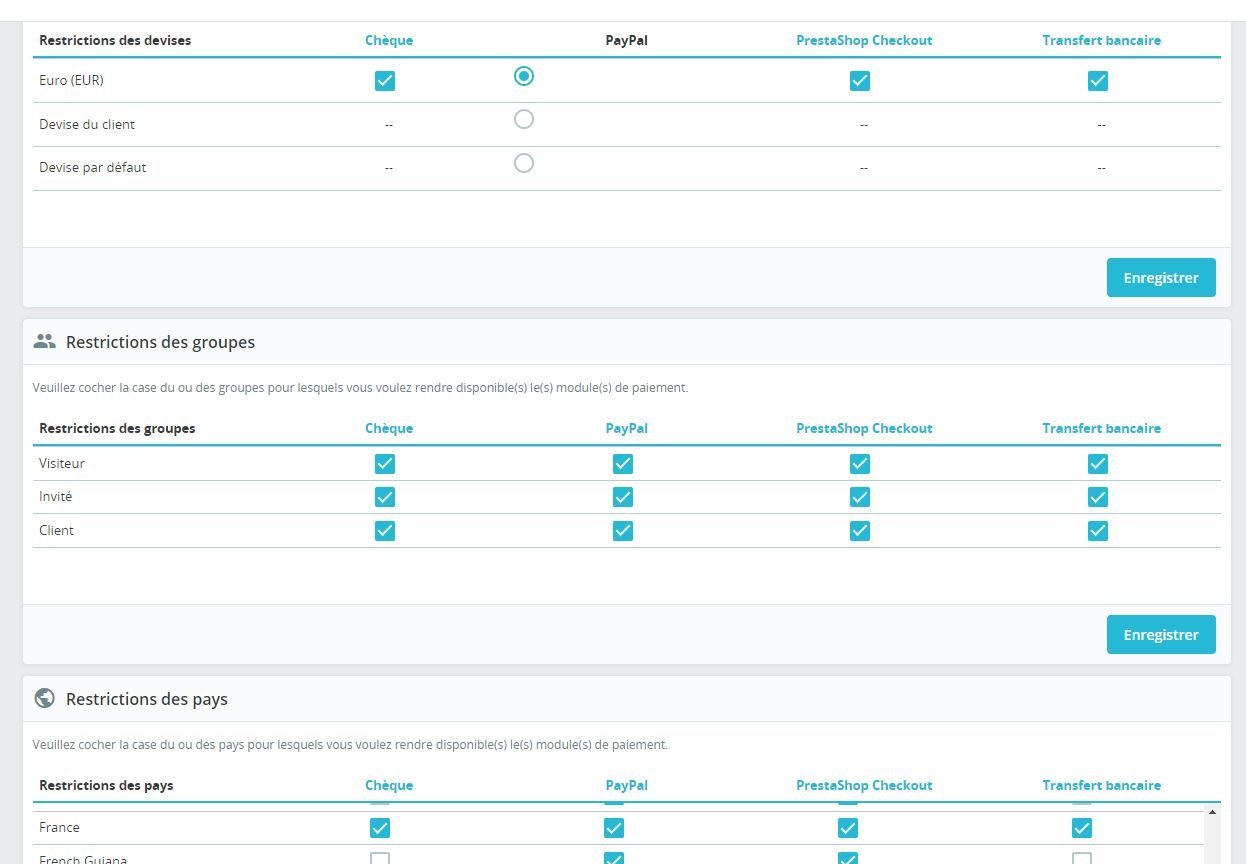1246x864 pixels.
Task: Disable PayPal for the Invité group
Action: 623,497
